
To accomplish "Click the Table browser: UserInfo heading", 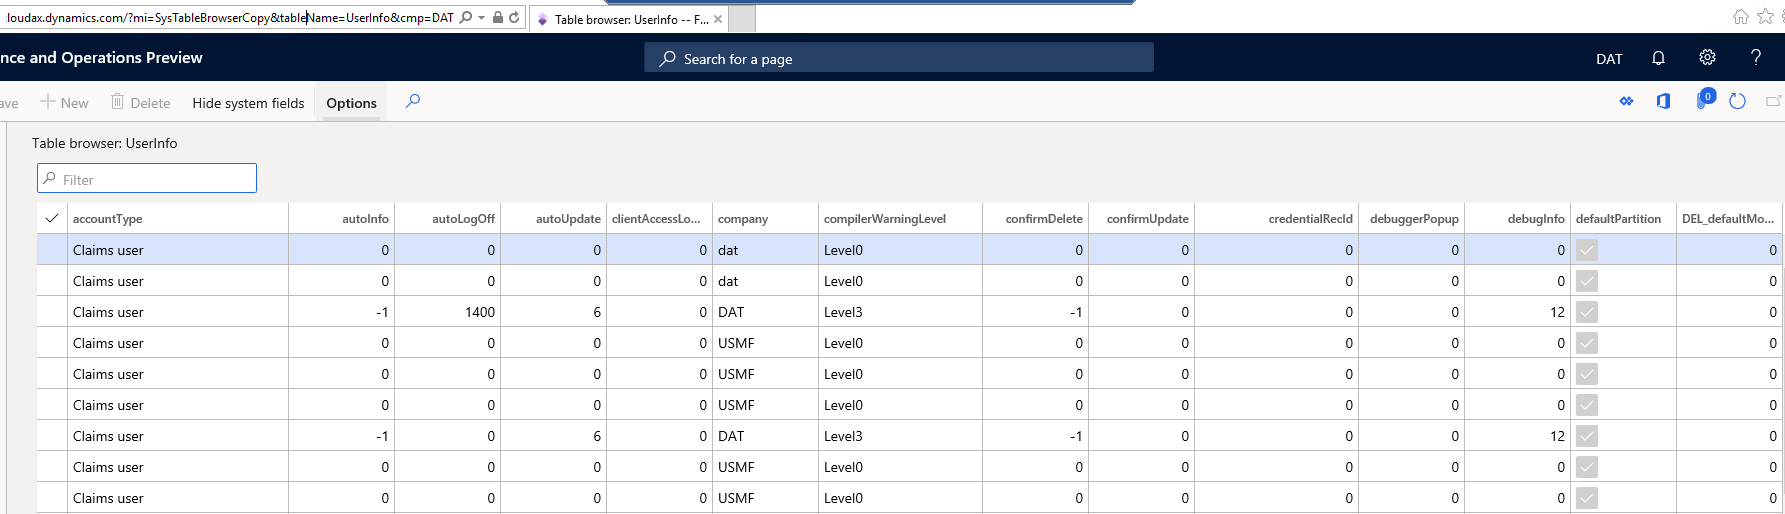I will tap(105, 143).
